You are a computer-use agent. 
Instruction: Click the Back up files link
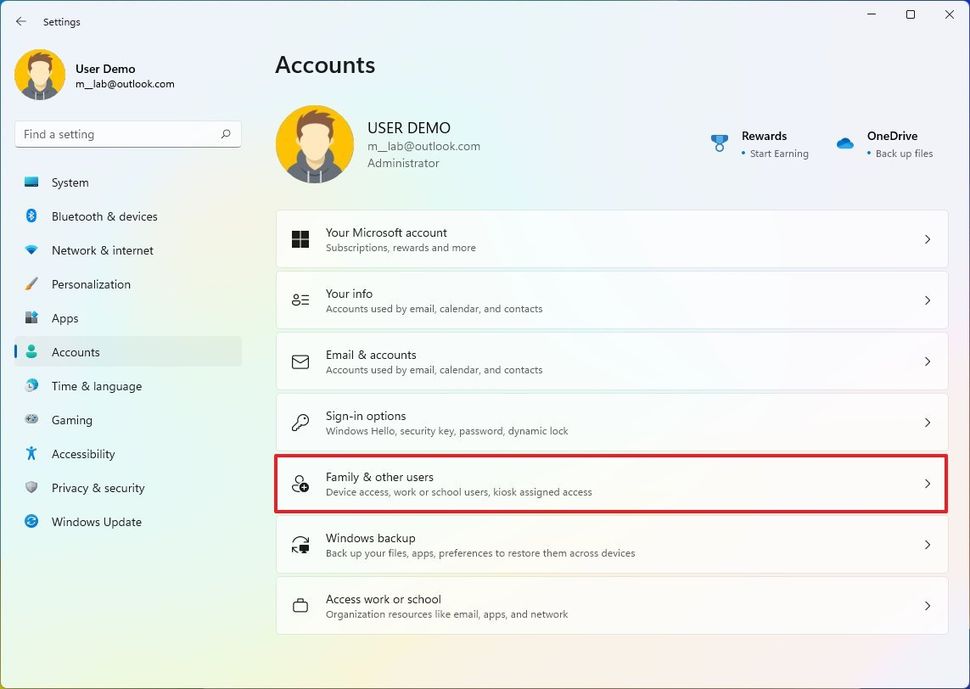point(904,154)
